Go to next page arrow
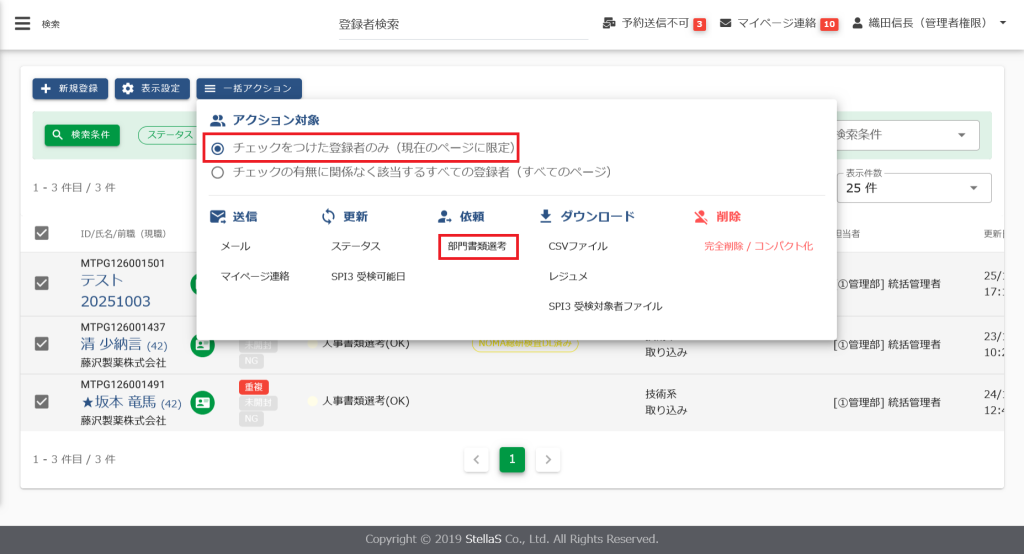The height and width of the screenshot is (554, 1024). pos(547,460)
